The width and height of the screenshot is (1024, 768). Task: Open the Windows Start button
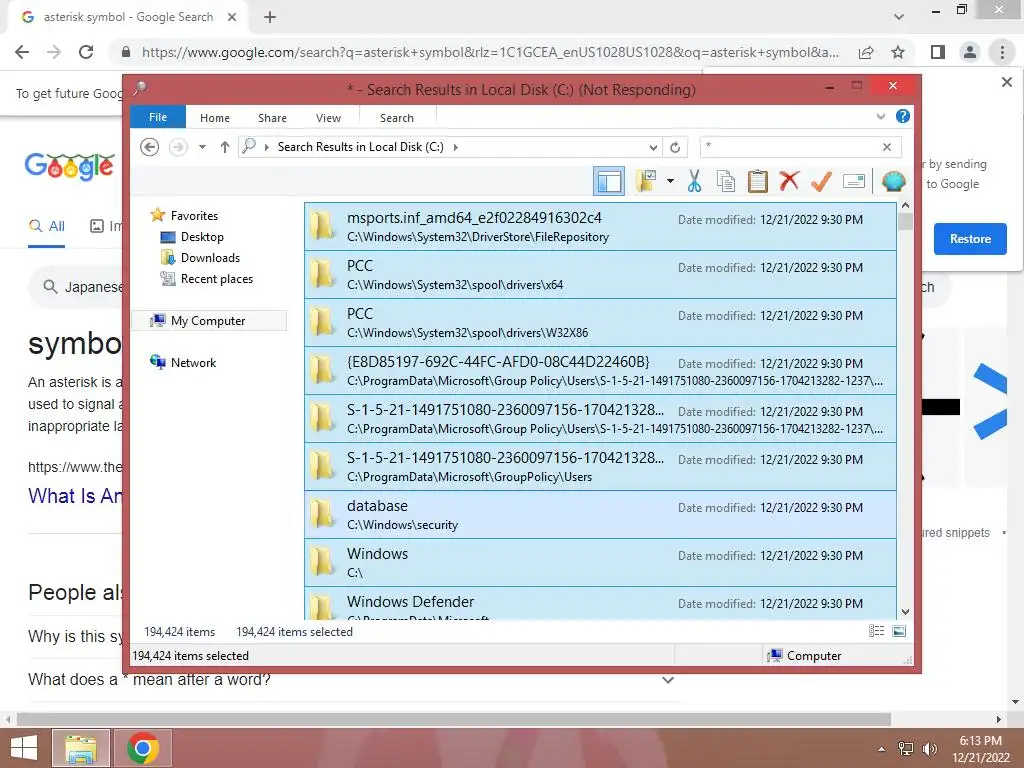coord(24,748)
